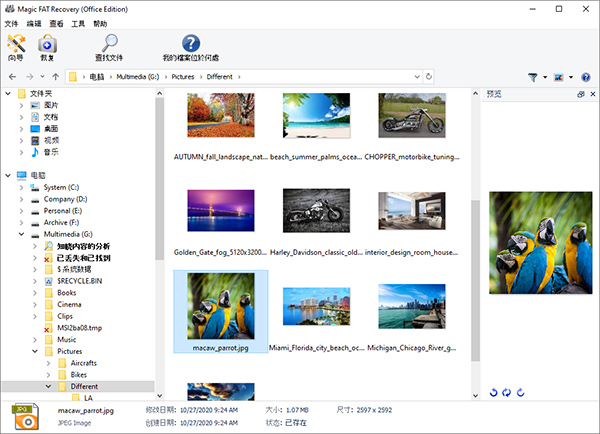Go forward with the right arrow
This screenshot has height=434, width=600.
click(29, 77)
